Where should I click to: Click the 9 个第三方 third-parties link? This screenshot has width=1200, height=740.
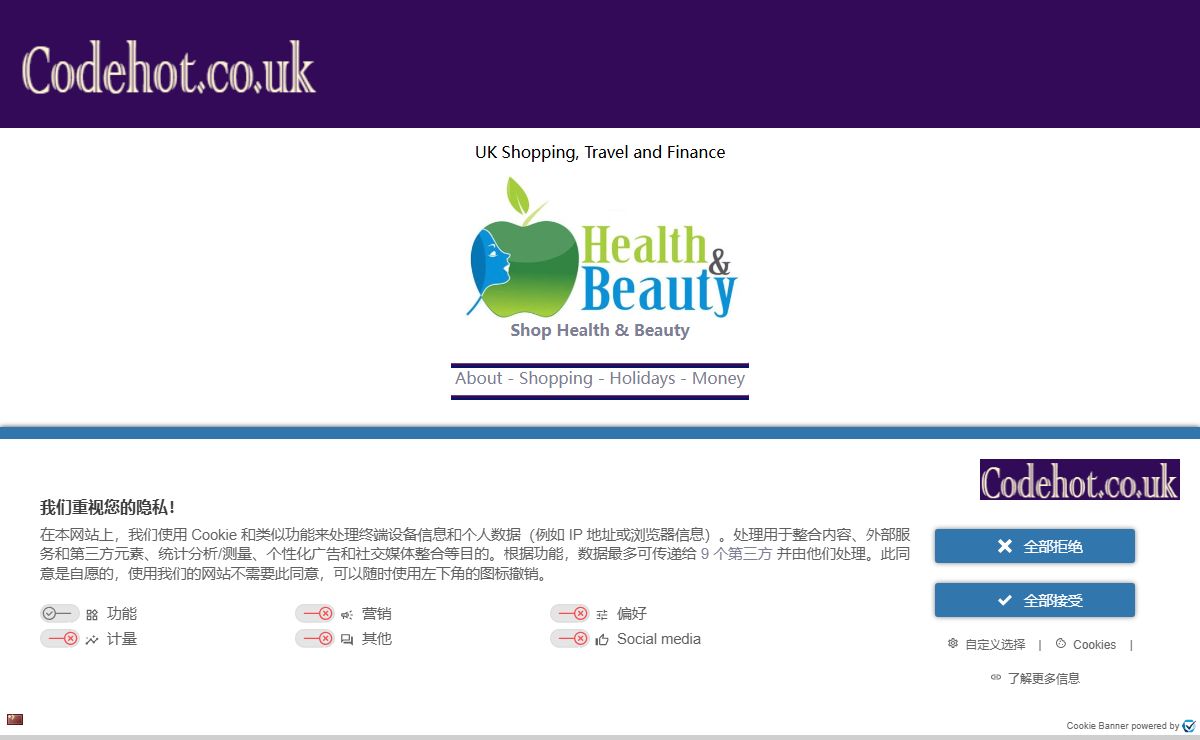[x=736, y=554]
